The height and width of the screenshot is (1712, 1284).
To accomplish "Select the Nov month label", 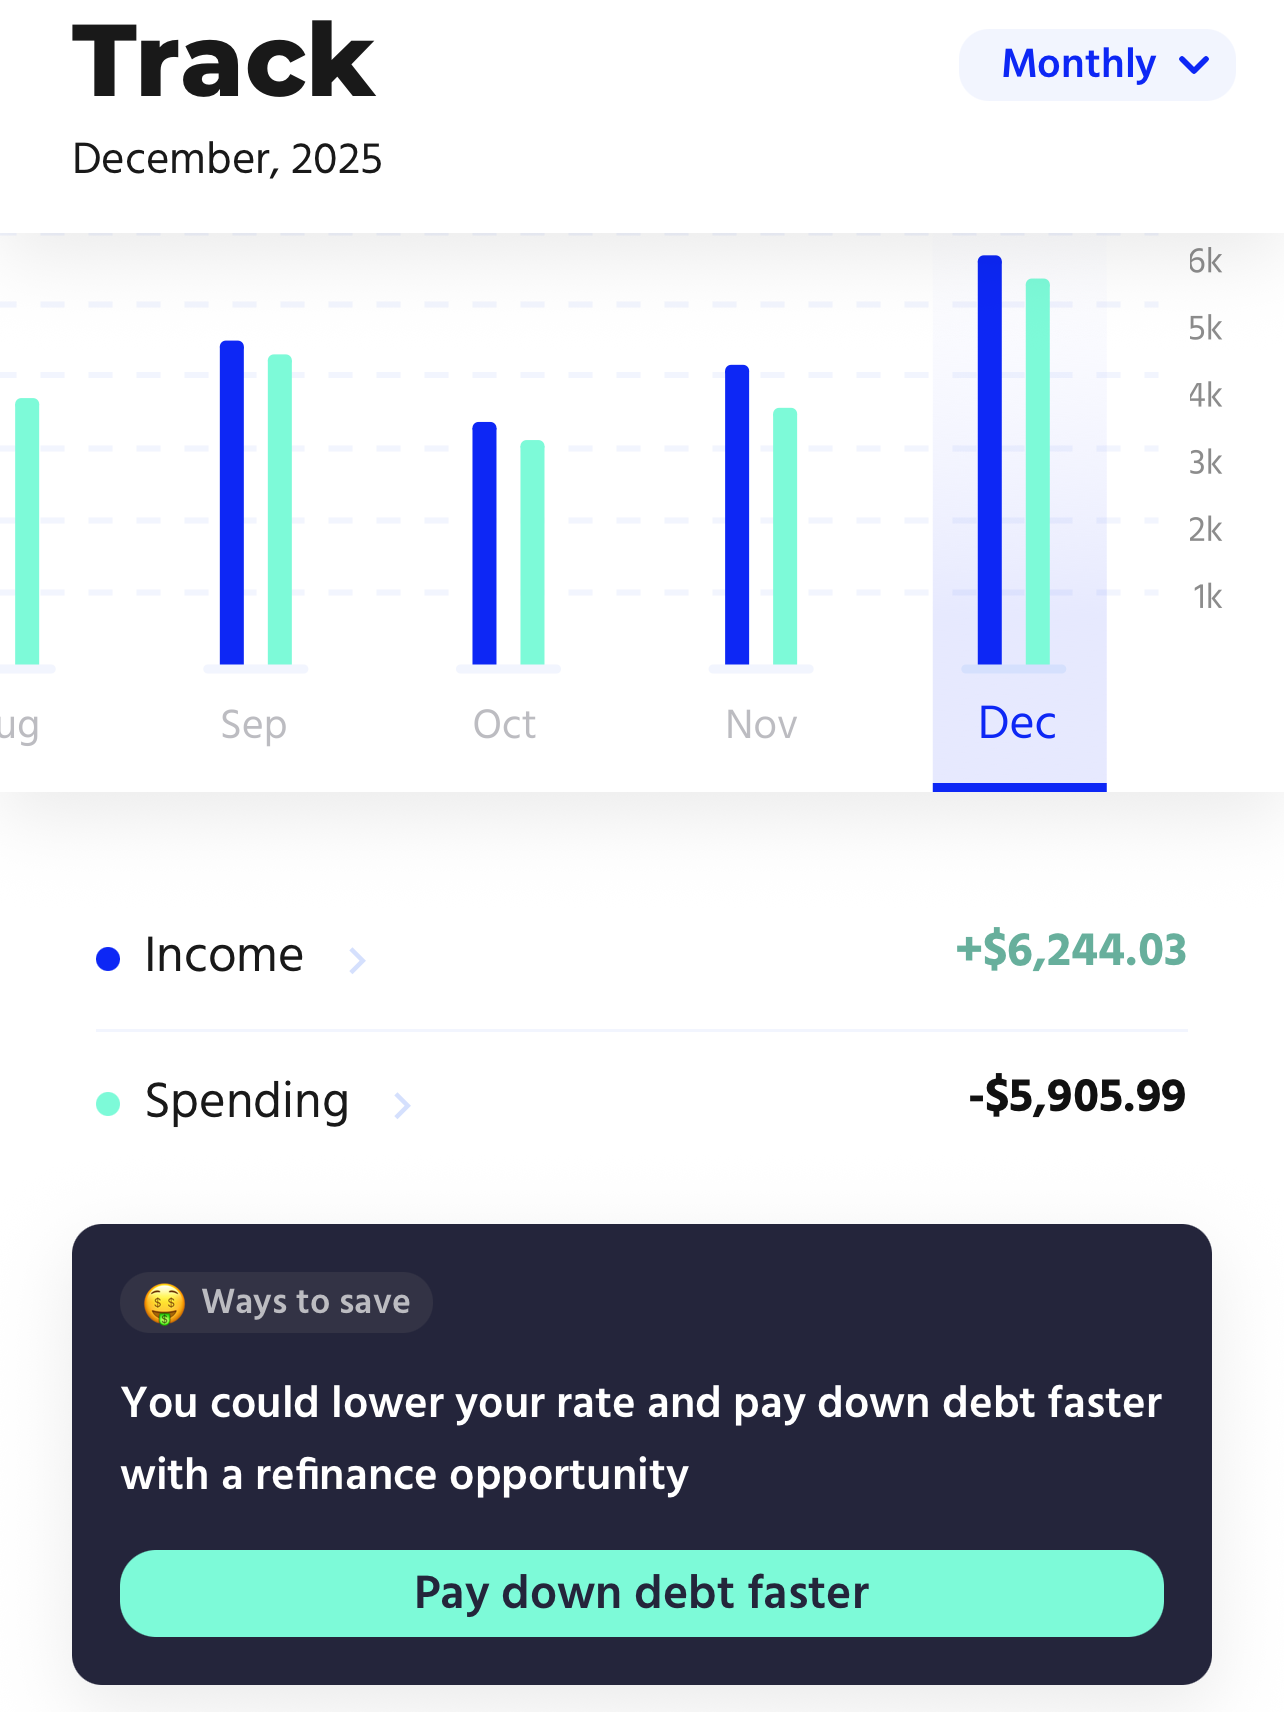I will pos(760,723).
